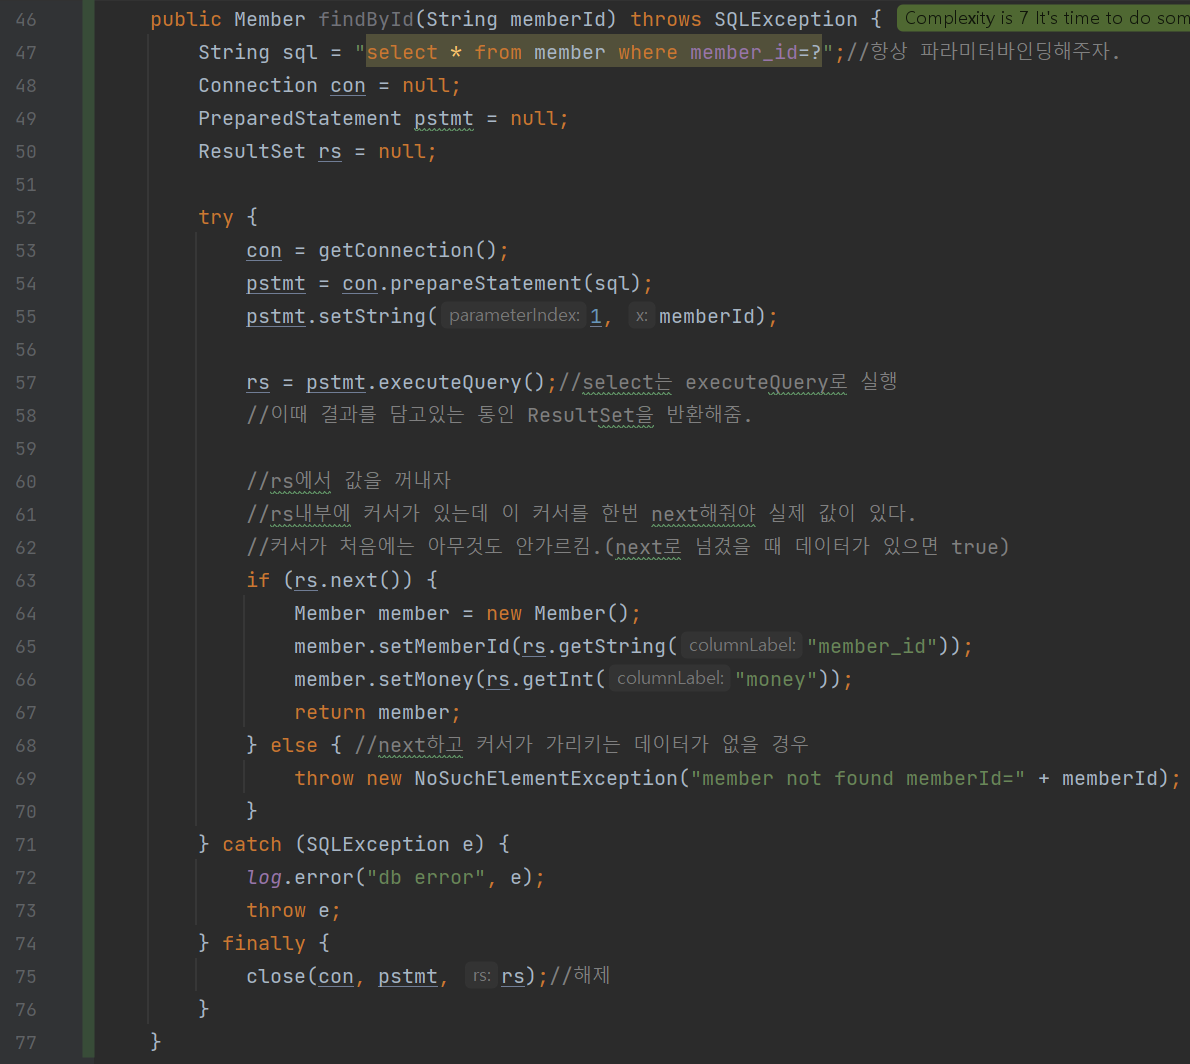Click the 'PreparedStatement' type on line 49
The height and width of the screenshot is (1064, 1190).
[299, 118]
